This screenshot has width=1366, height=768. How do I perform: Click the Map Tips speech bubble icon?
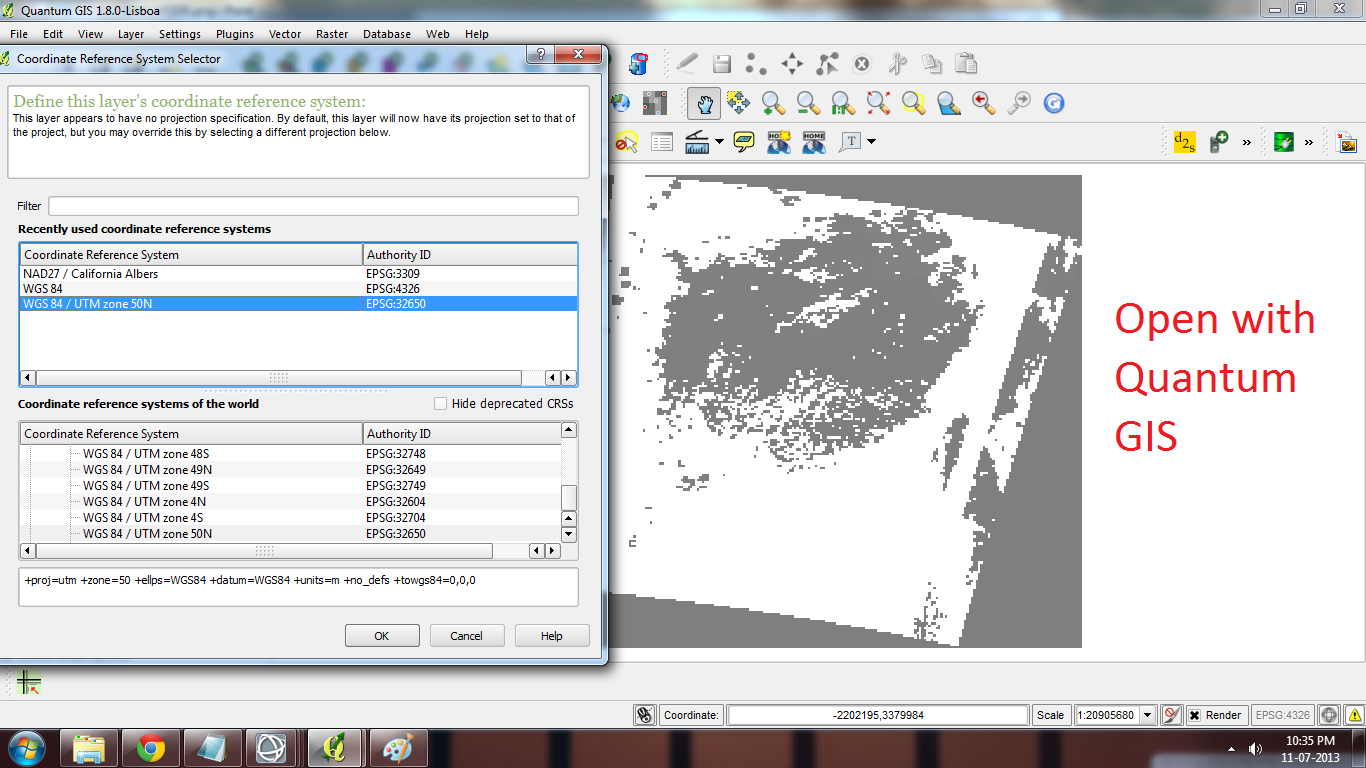(x=744, y=142)
